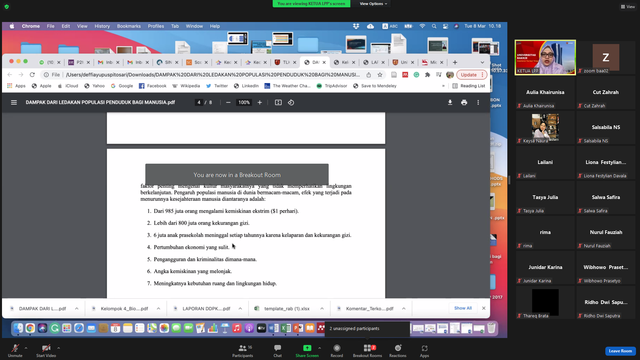Click Chrome Update button

[x=471, y=75]
